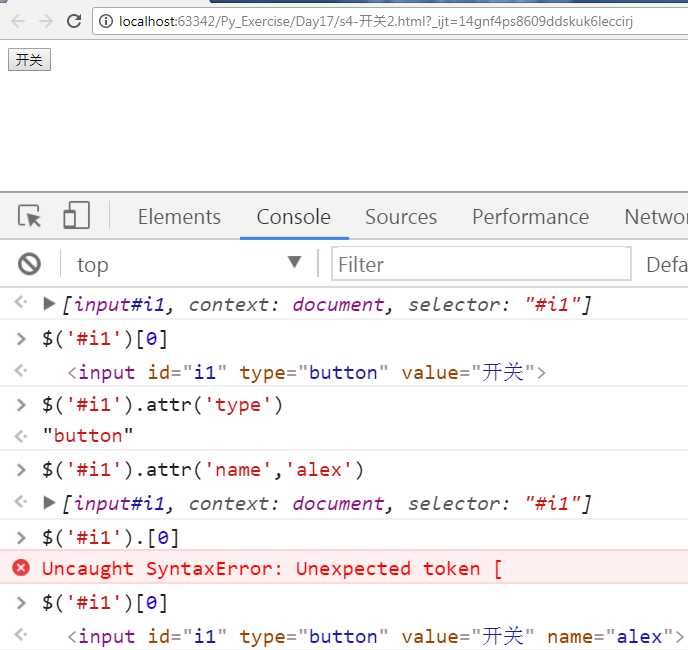Viewport: 688px width, 650px height.
Task: Toggle the device toolbar icon
Action: 76,215
